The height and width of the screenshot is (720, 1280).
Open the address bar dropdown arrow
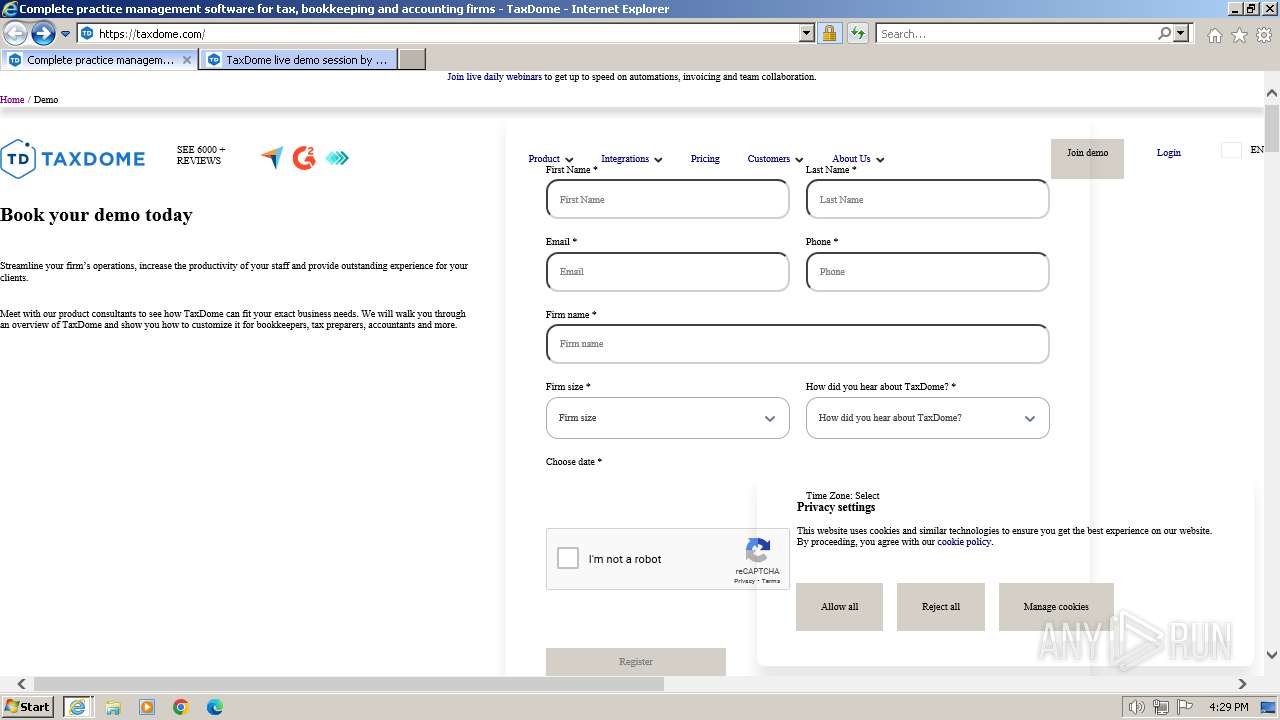[x=807, y=33]
